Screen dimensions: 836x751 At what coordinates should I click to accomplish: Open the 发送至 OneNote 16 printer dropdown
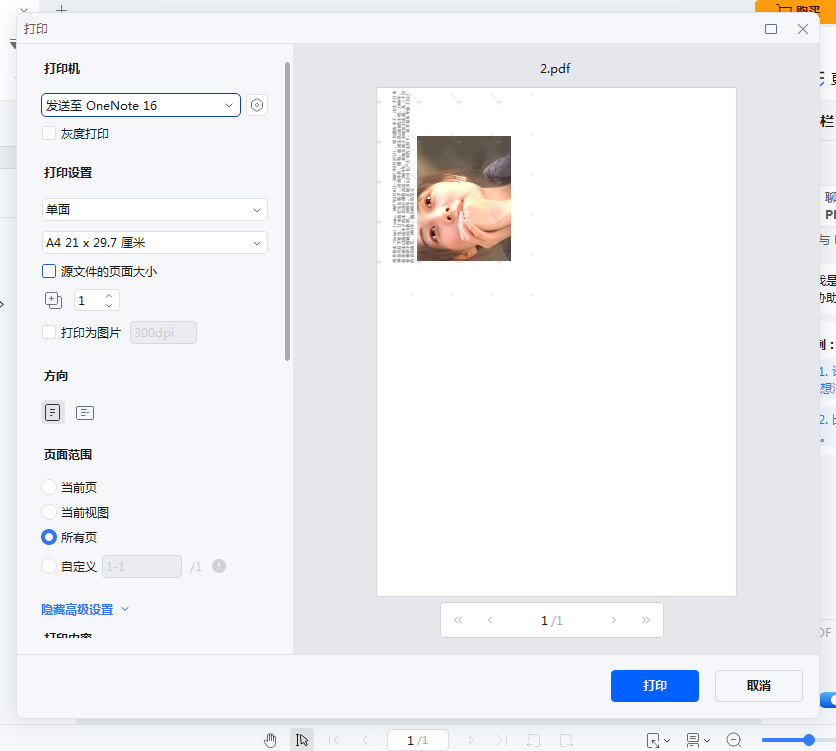tap(140, 105)
